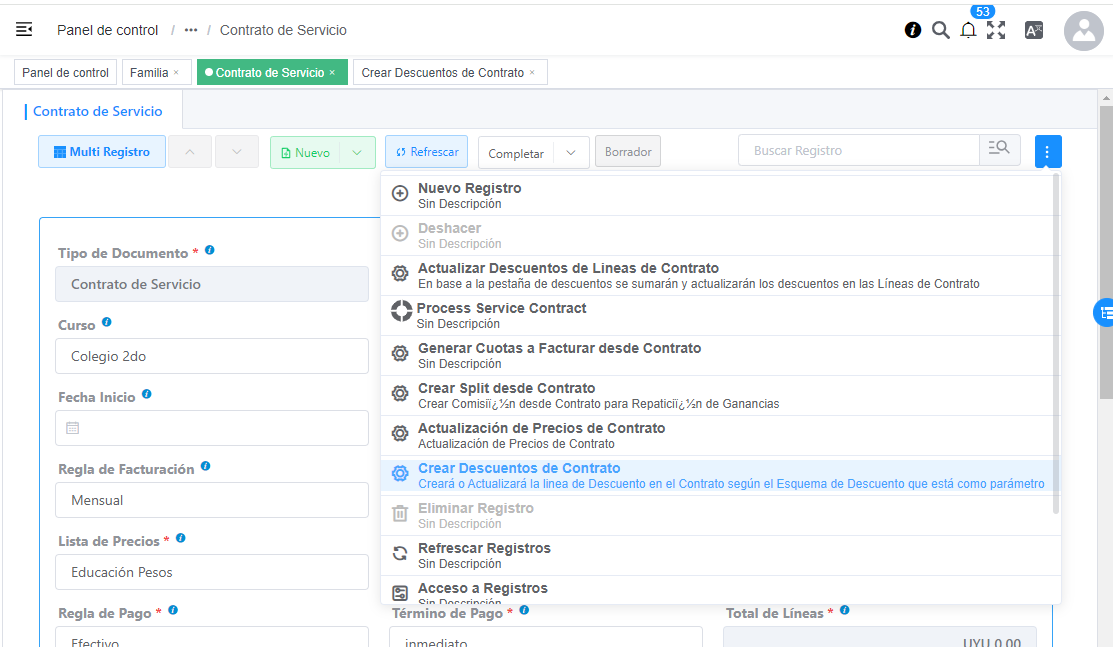The height and width of the screenshot is (650, 1113).
Task: Toggle fullscreen mode via the expand icon
Action: click(995, 30)
